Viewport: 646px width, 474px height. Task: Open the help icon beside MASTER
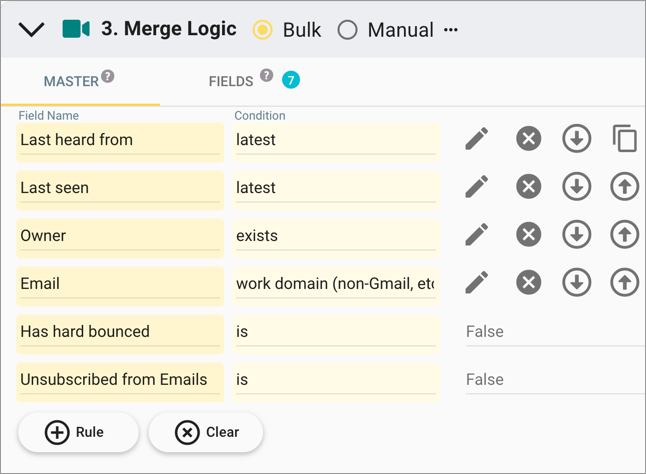tap(108, 76)
